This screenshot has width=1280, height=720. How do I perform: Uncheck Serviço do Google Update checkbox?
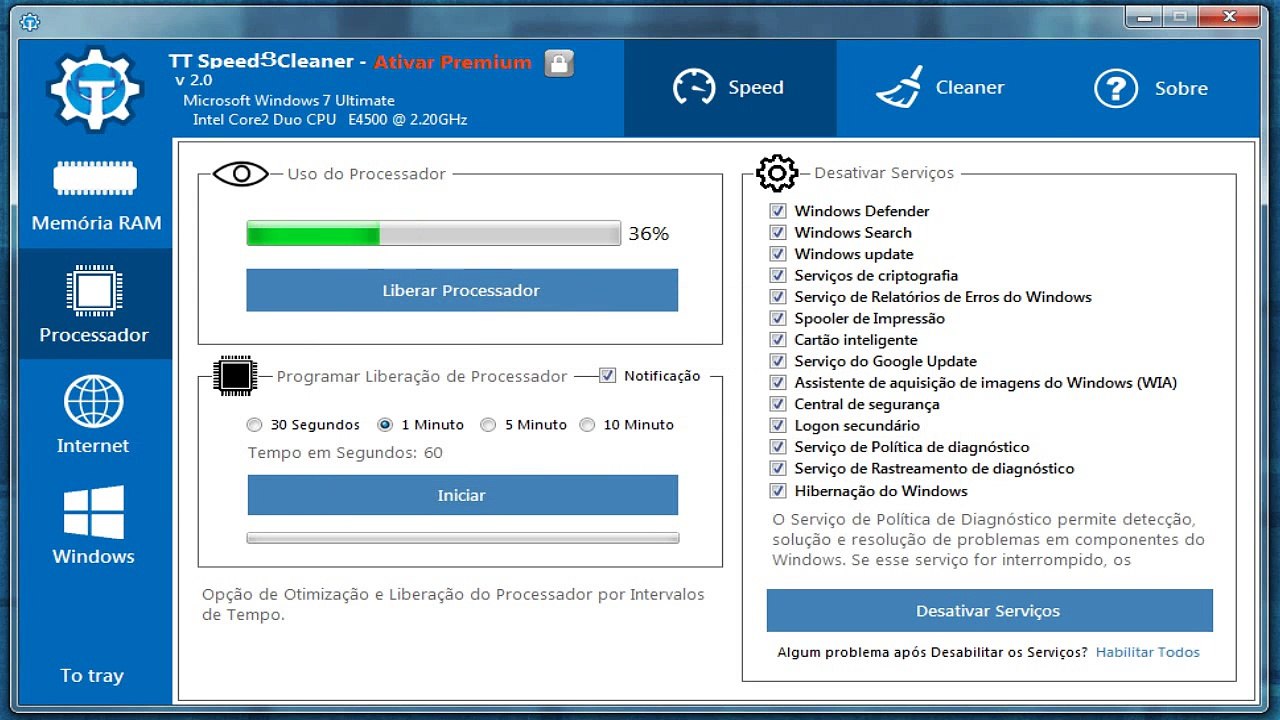click(777, 362)
